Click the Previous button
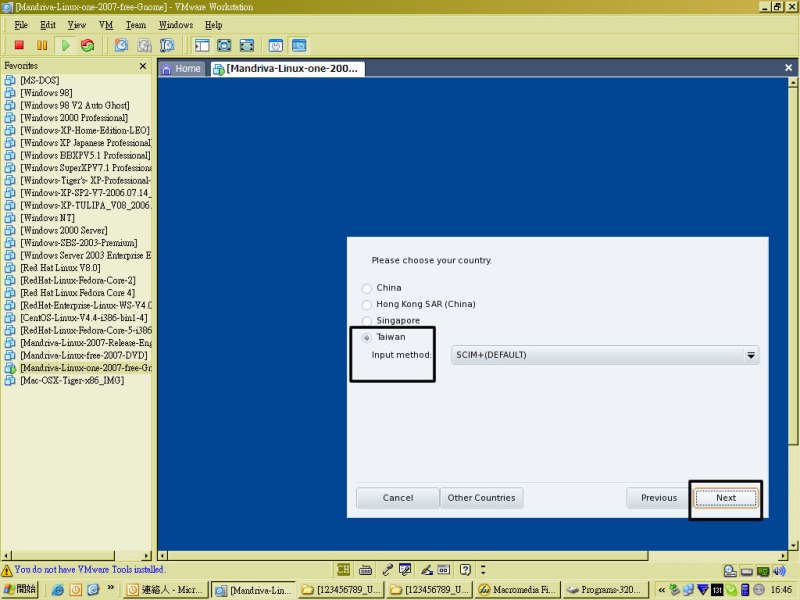 pos(659,498)
